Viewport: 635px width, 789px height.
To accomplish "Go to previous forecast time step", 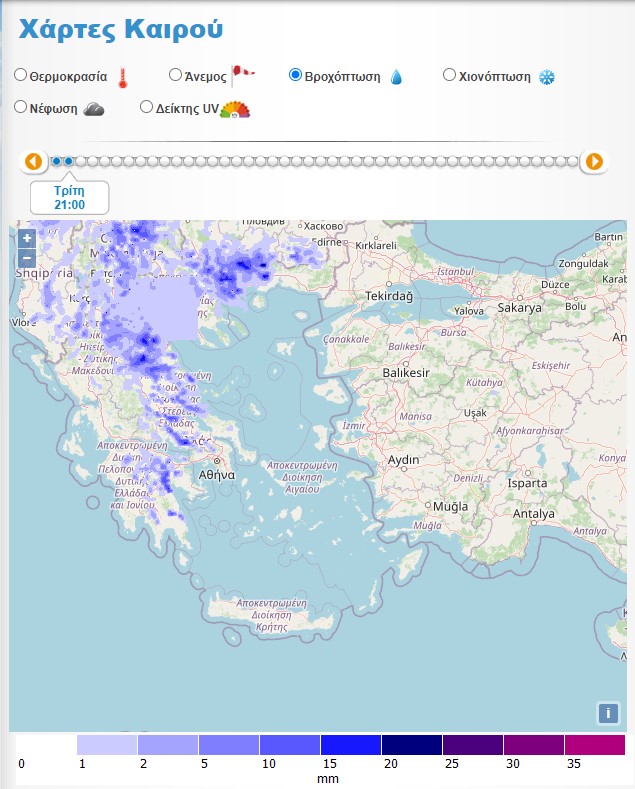I will (x=34, y=162).
